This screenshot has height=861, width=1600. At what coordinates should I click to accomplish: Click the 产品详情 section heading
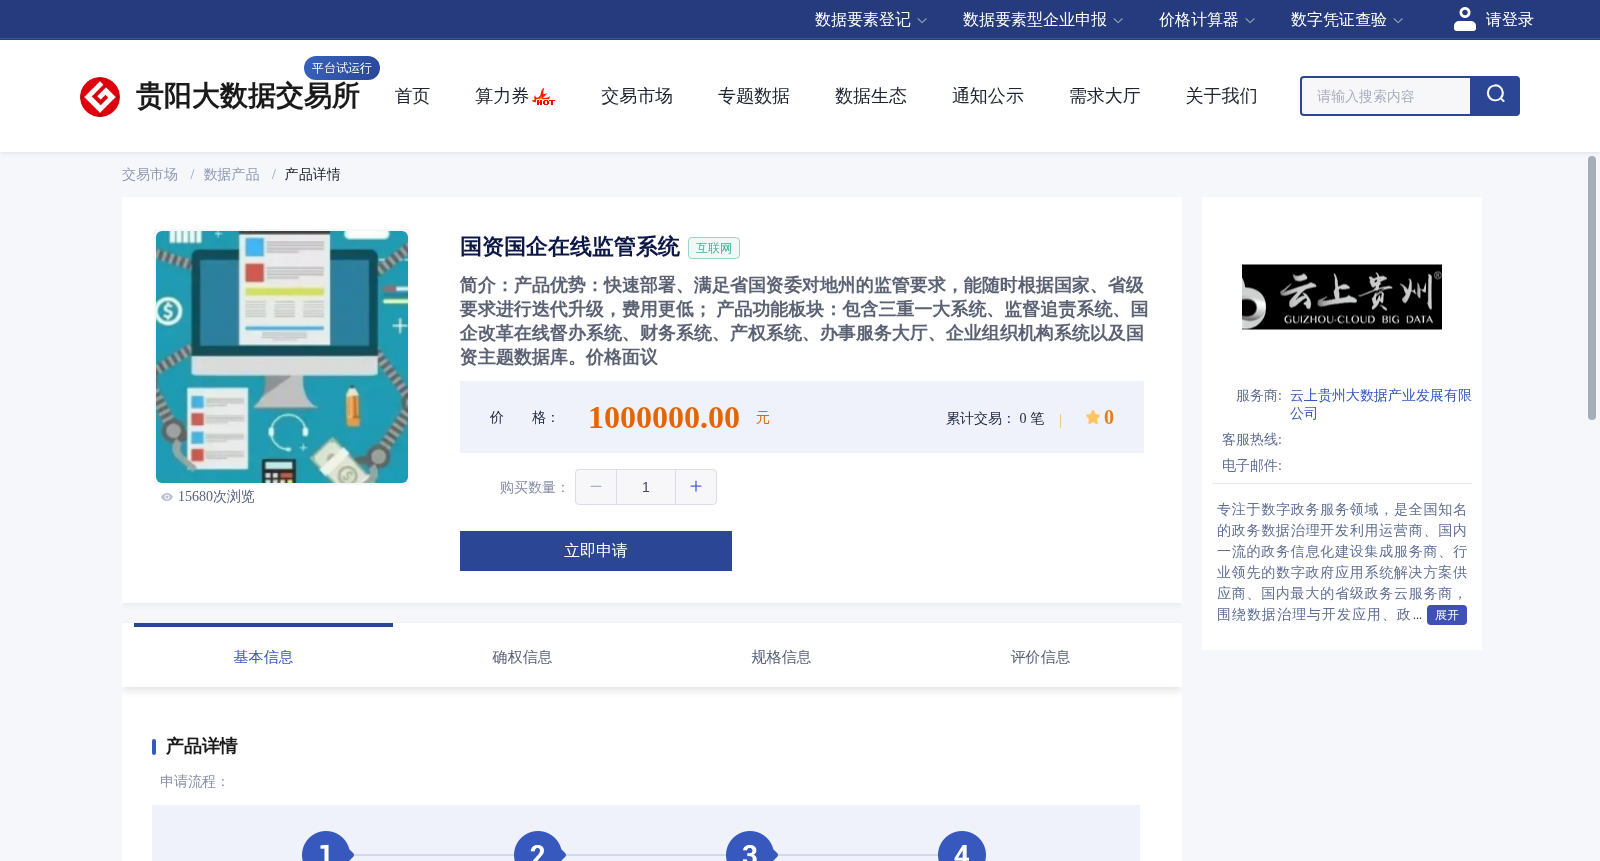pos(201,746)
